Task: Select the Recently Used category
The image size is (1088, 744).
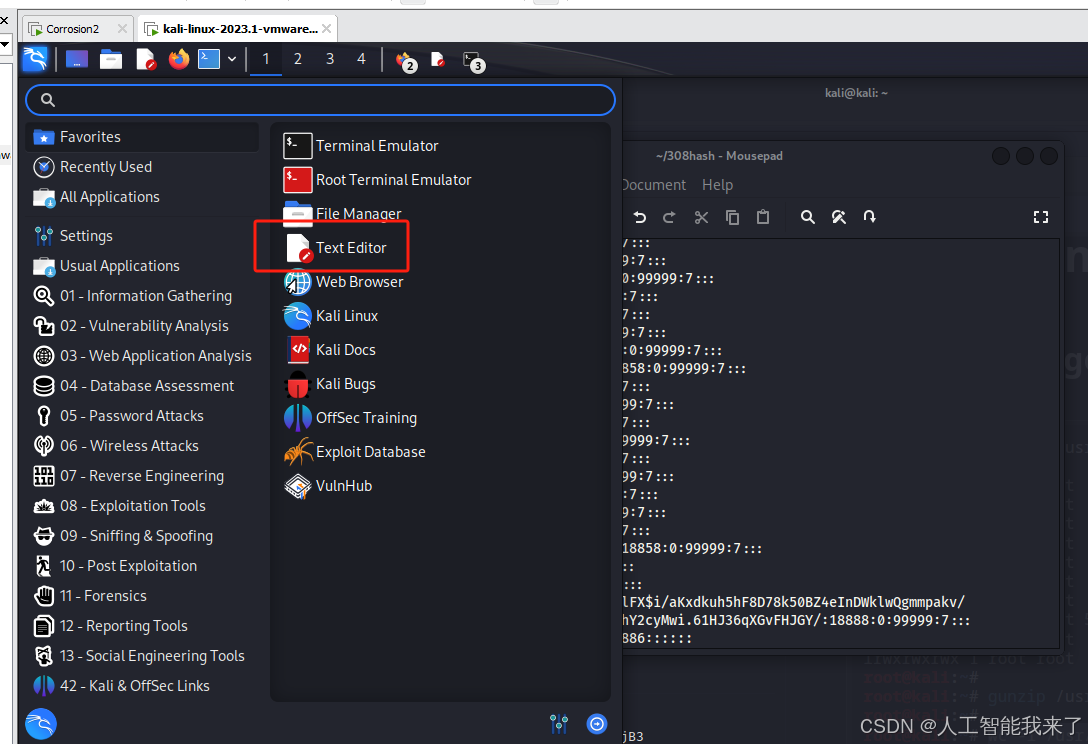Action: coord(142,167)
